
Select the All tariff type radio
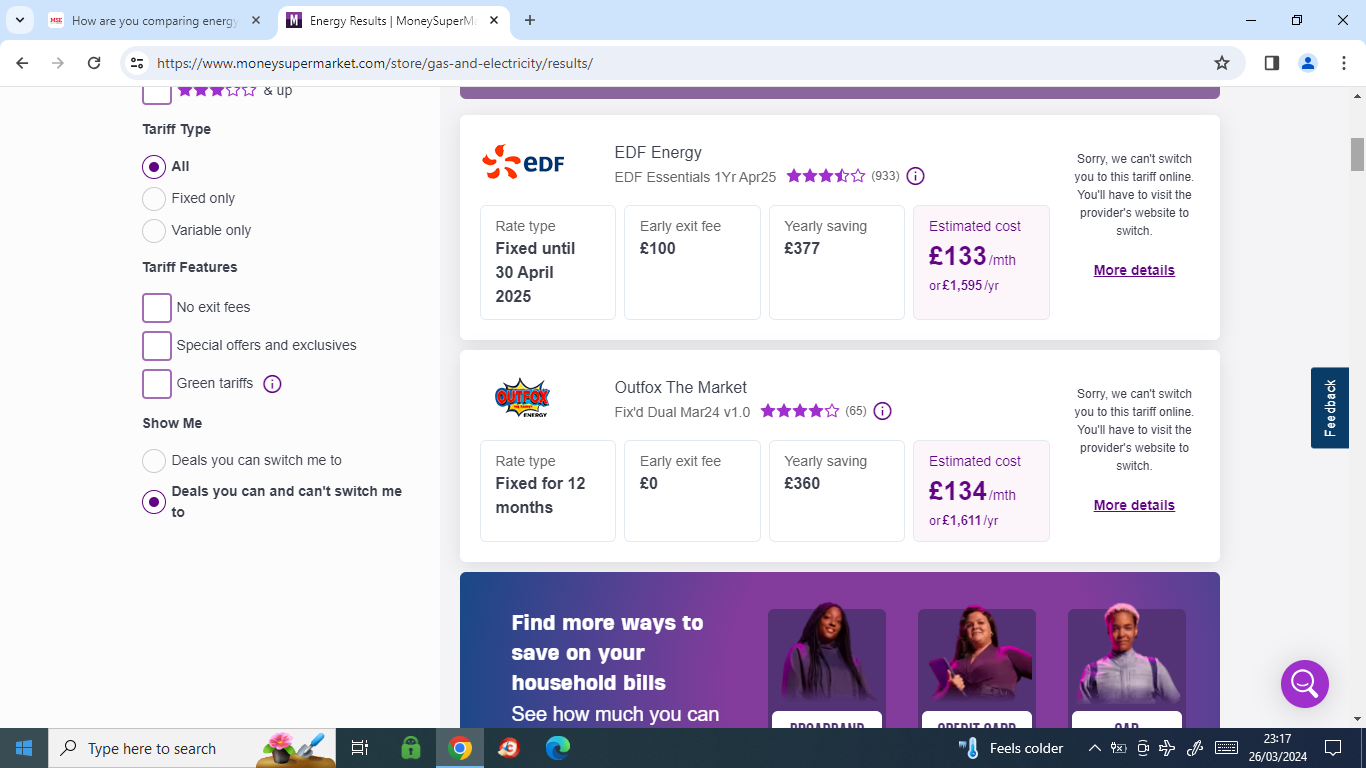tap(153, 167)
